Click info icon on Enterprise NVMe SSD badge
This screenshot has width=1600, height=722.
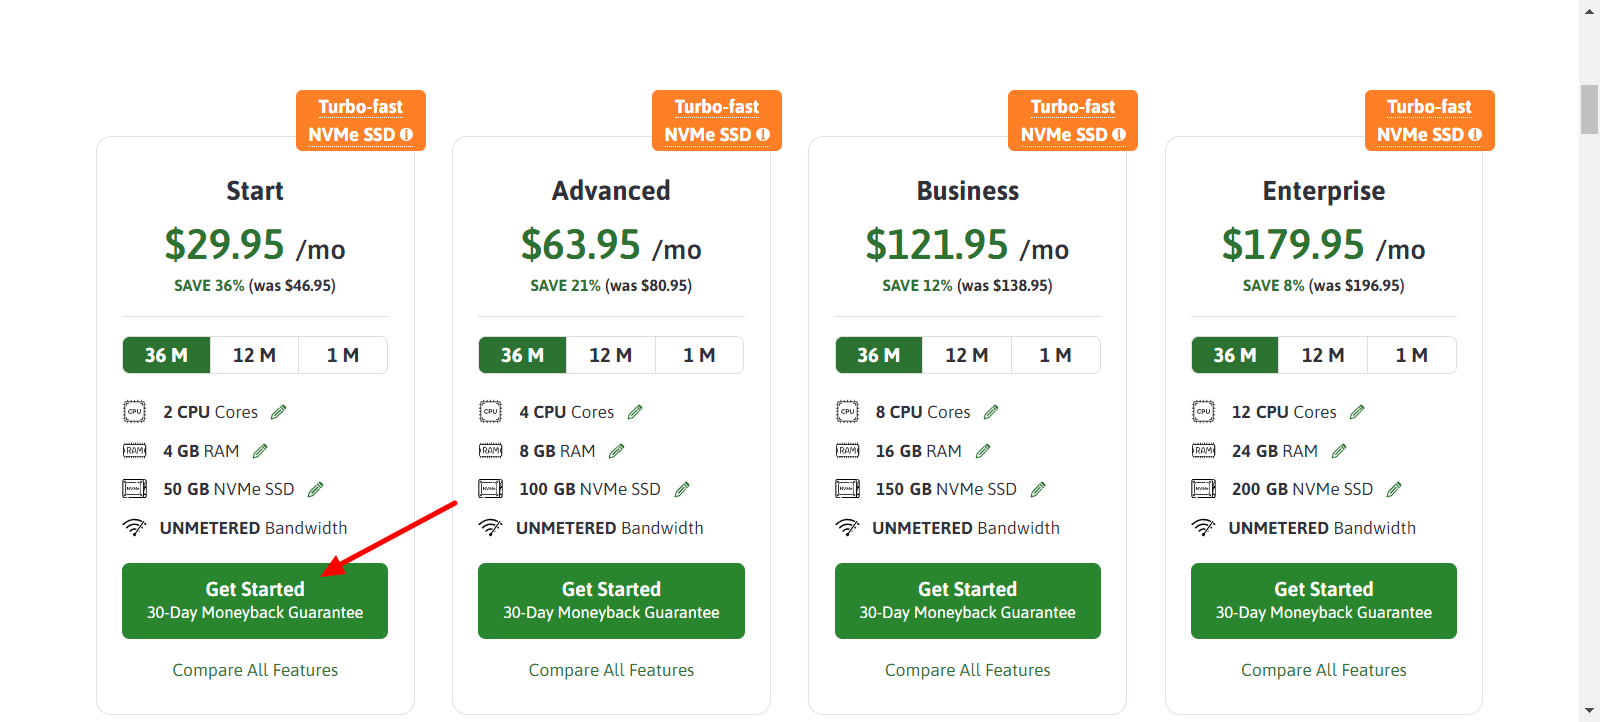pos(1475,134)
